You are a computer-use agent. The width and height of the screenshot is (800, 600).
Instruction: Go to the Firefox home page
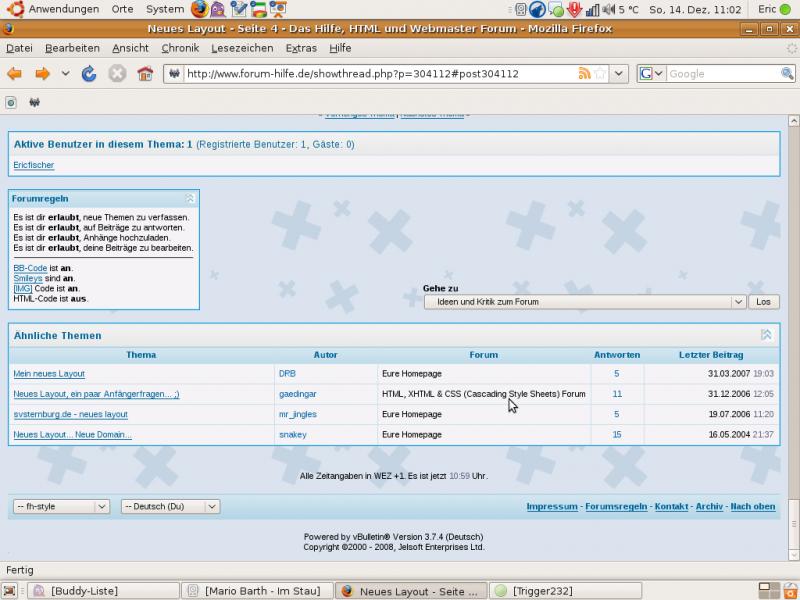point(145,73)
